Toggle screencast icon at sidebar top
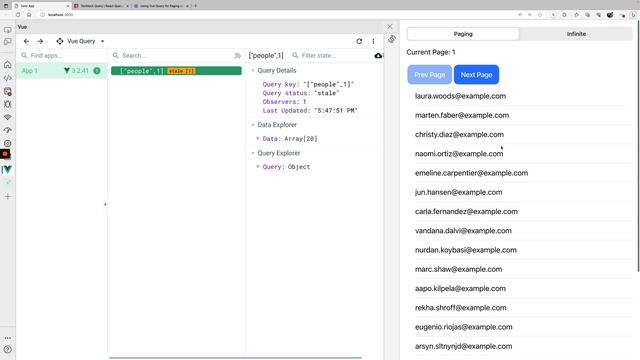This screenshot has height=360, width=640. point(7,30)
